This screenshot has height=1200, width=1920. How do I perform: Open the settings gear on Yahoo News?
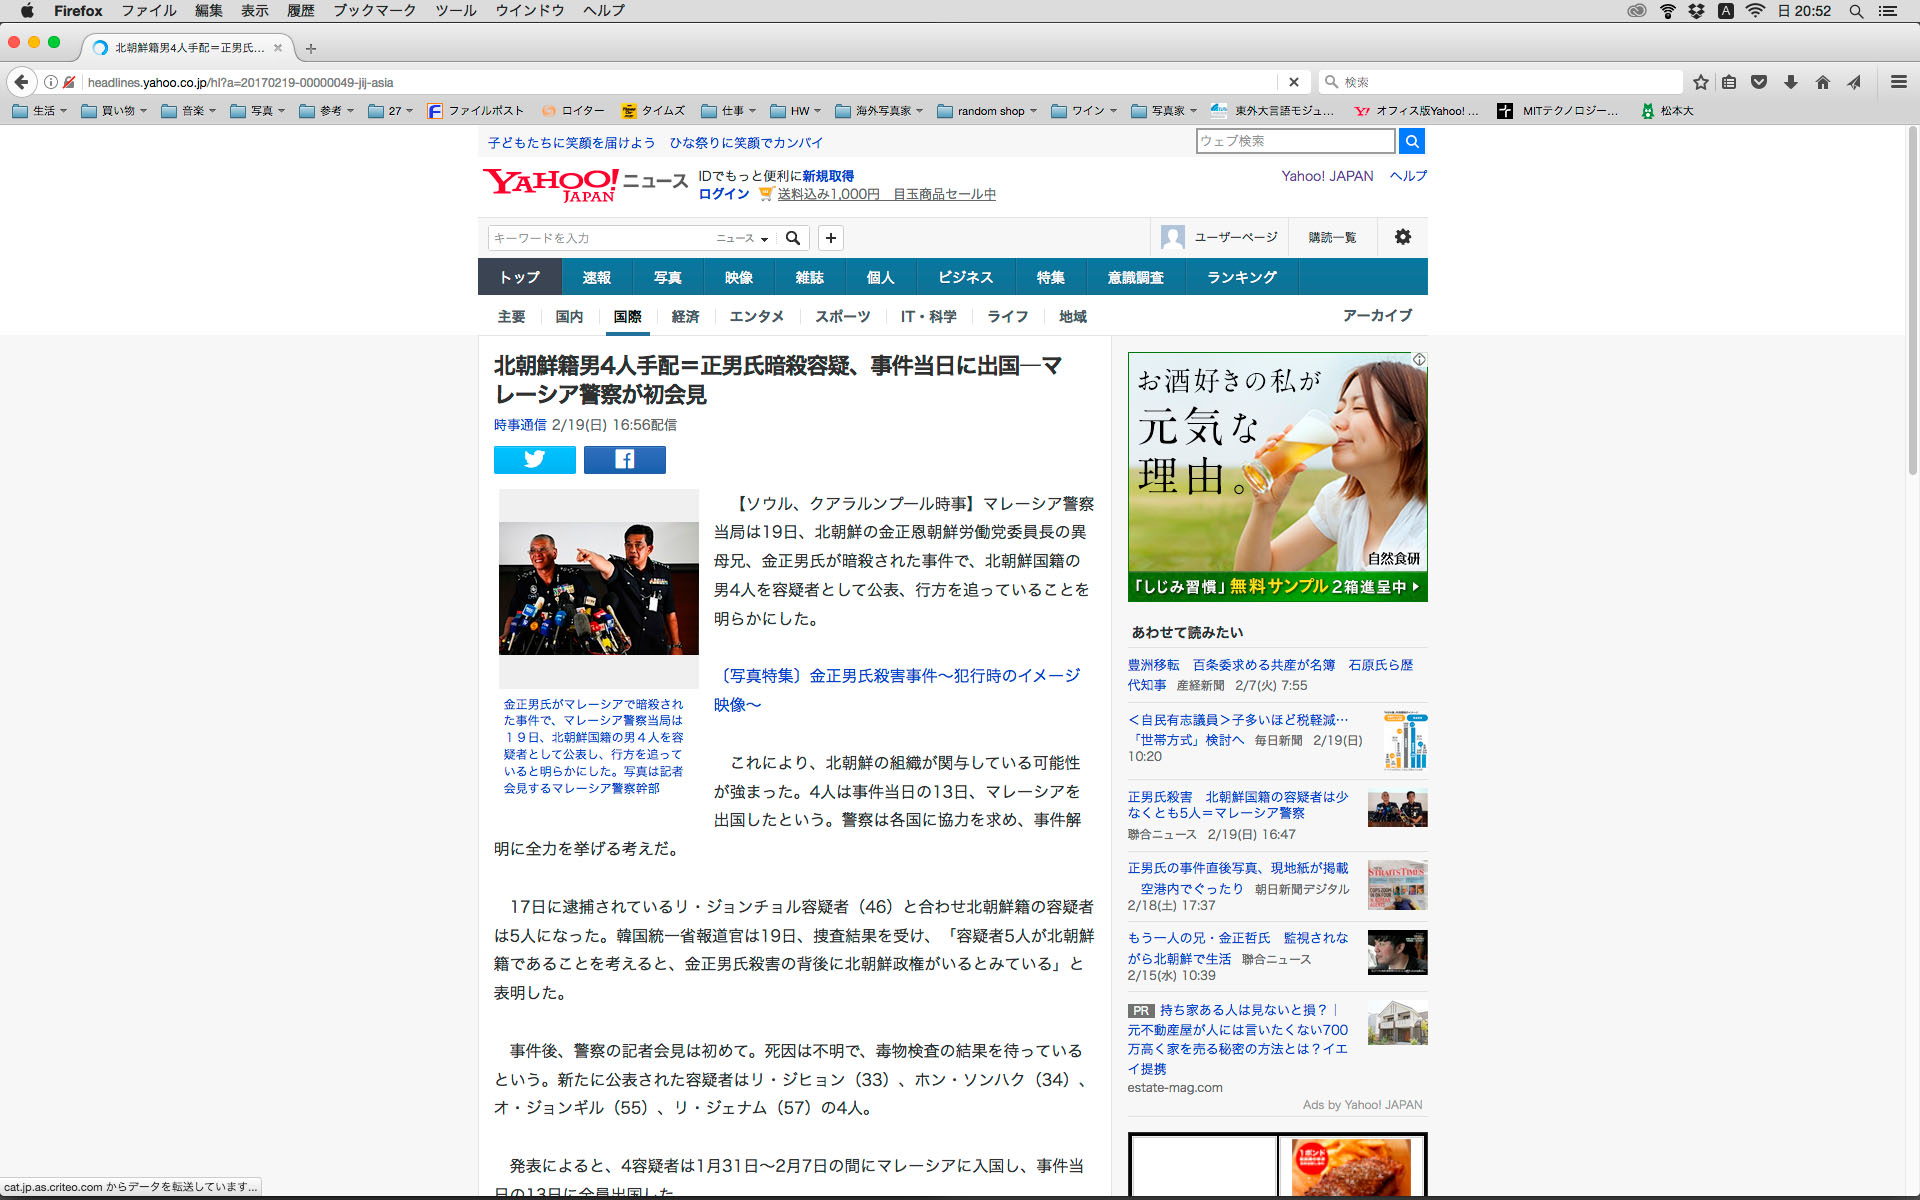coord(1402,237)
